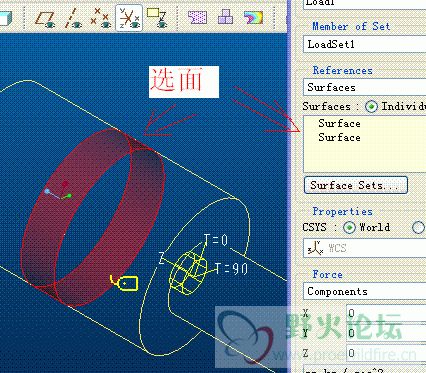
Task: Select the Individual surfaces radio button
Action: (x=371, y=107)
